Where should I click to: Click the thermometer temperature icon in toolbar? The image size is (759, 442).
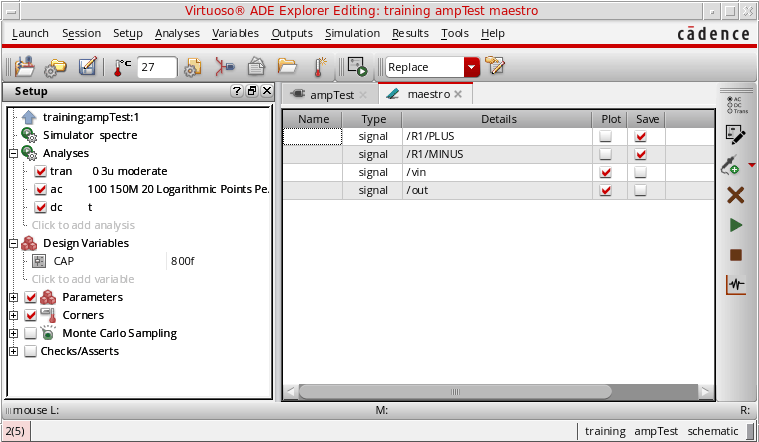[122, 68]
